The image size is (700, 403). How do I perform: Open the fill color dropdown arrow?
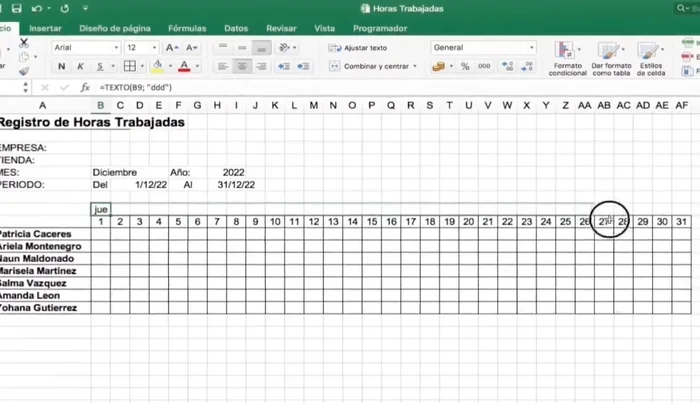170,66
